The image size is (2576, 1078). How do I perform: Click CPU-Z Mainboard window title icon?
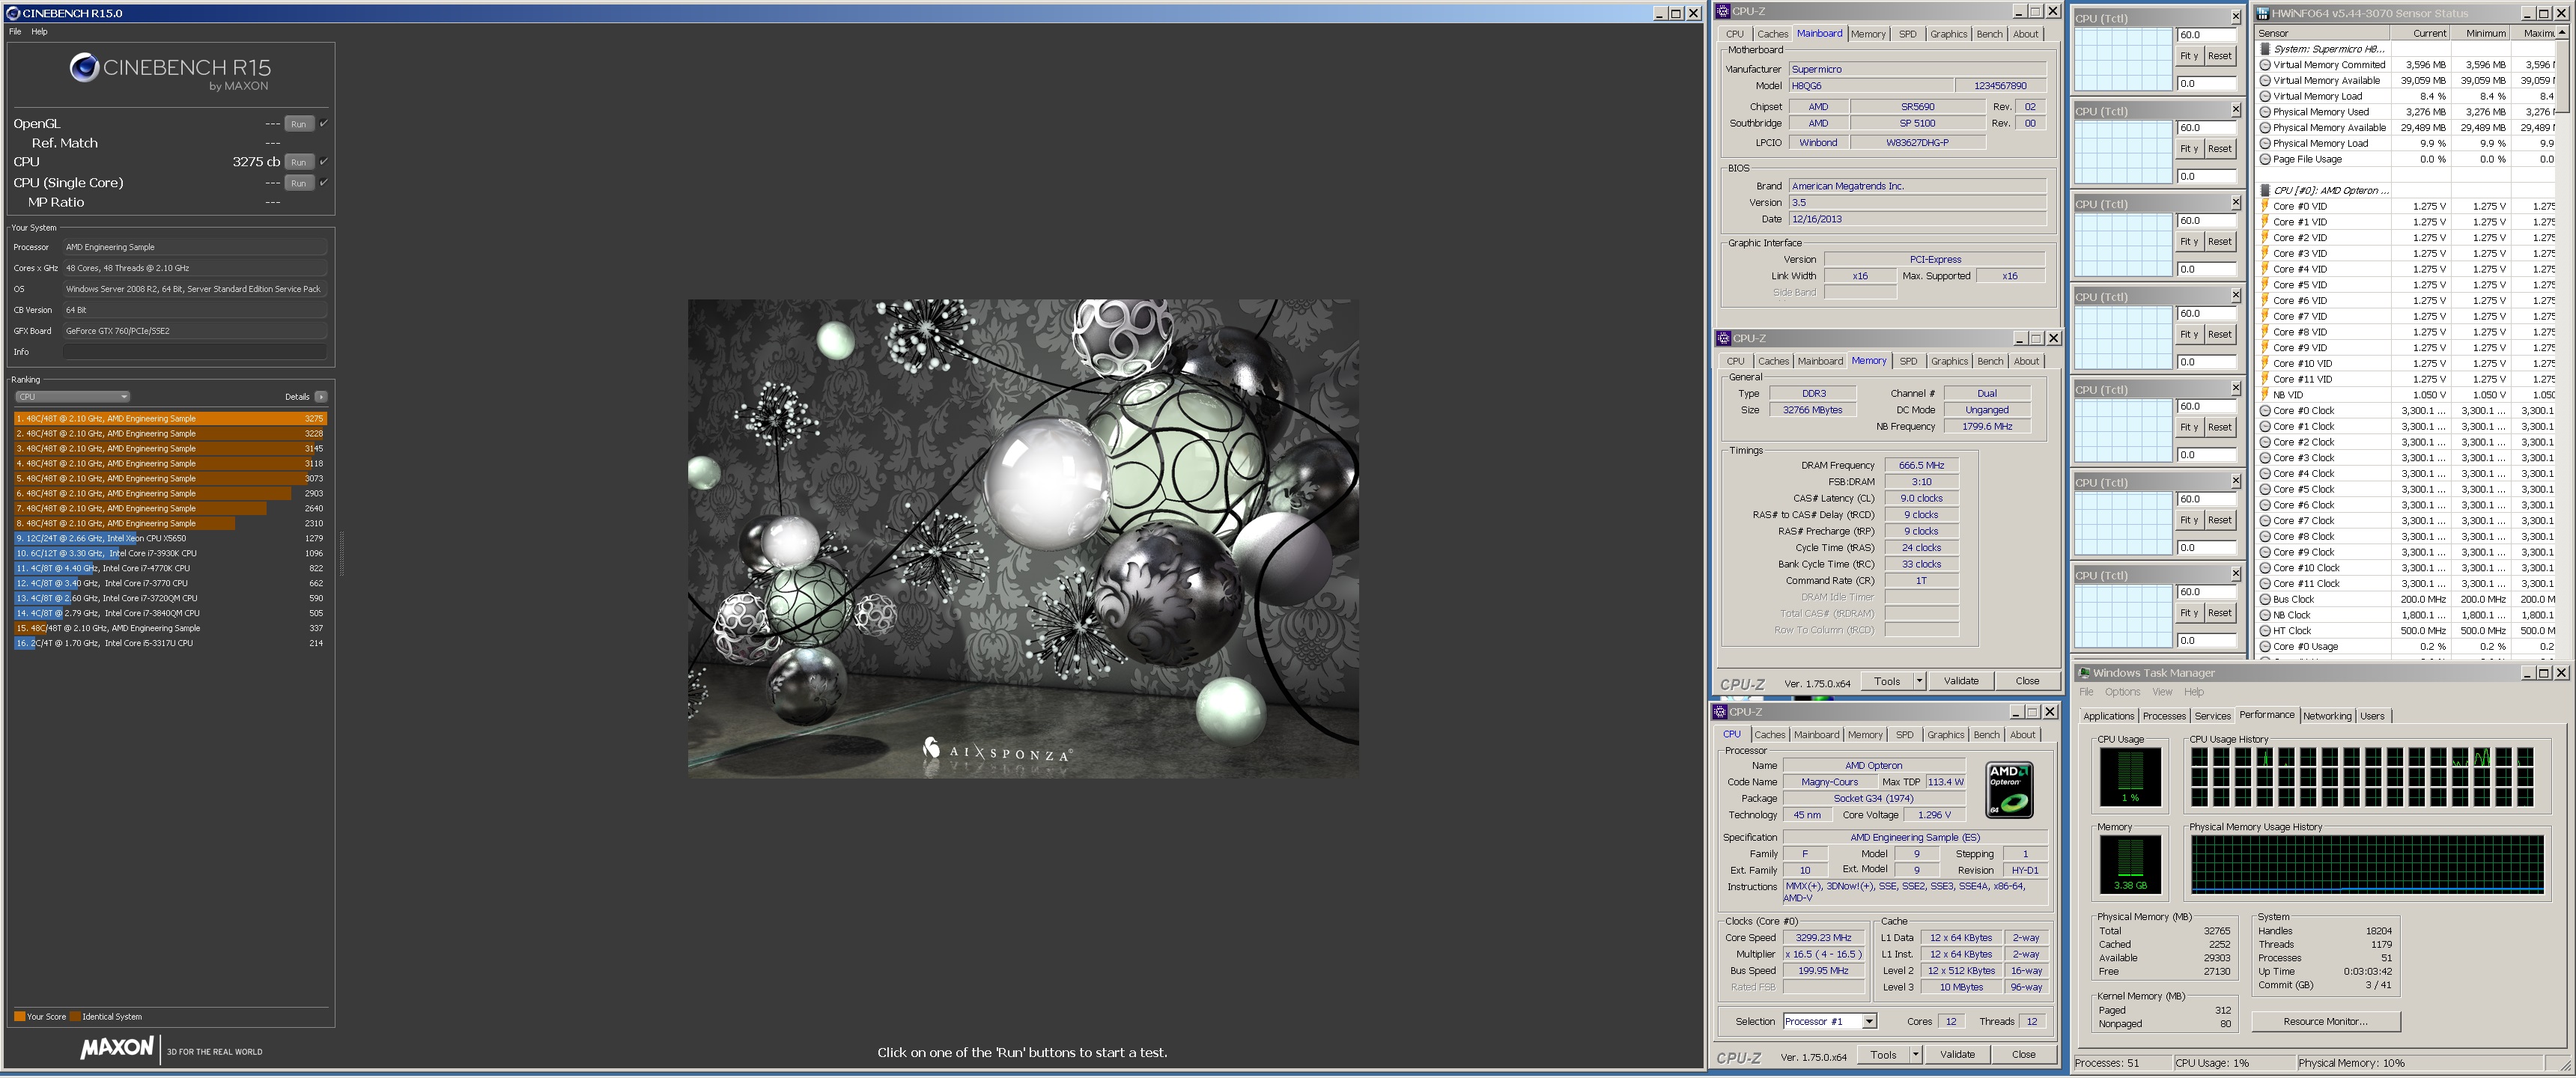pos(1724,11)
